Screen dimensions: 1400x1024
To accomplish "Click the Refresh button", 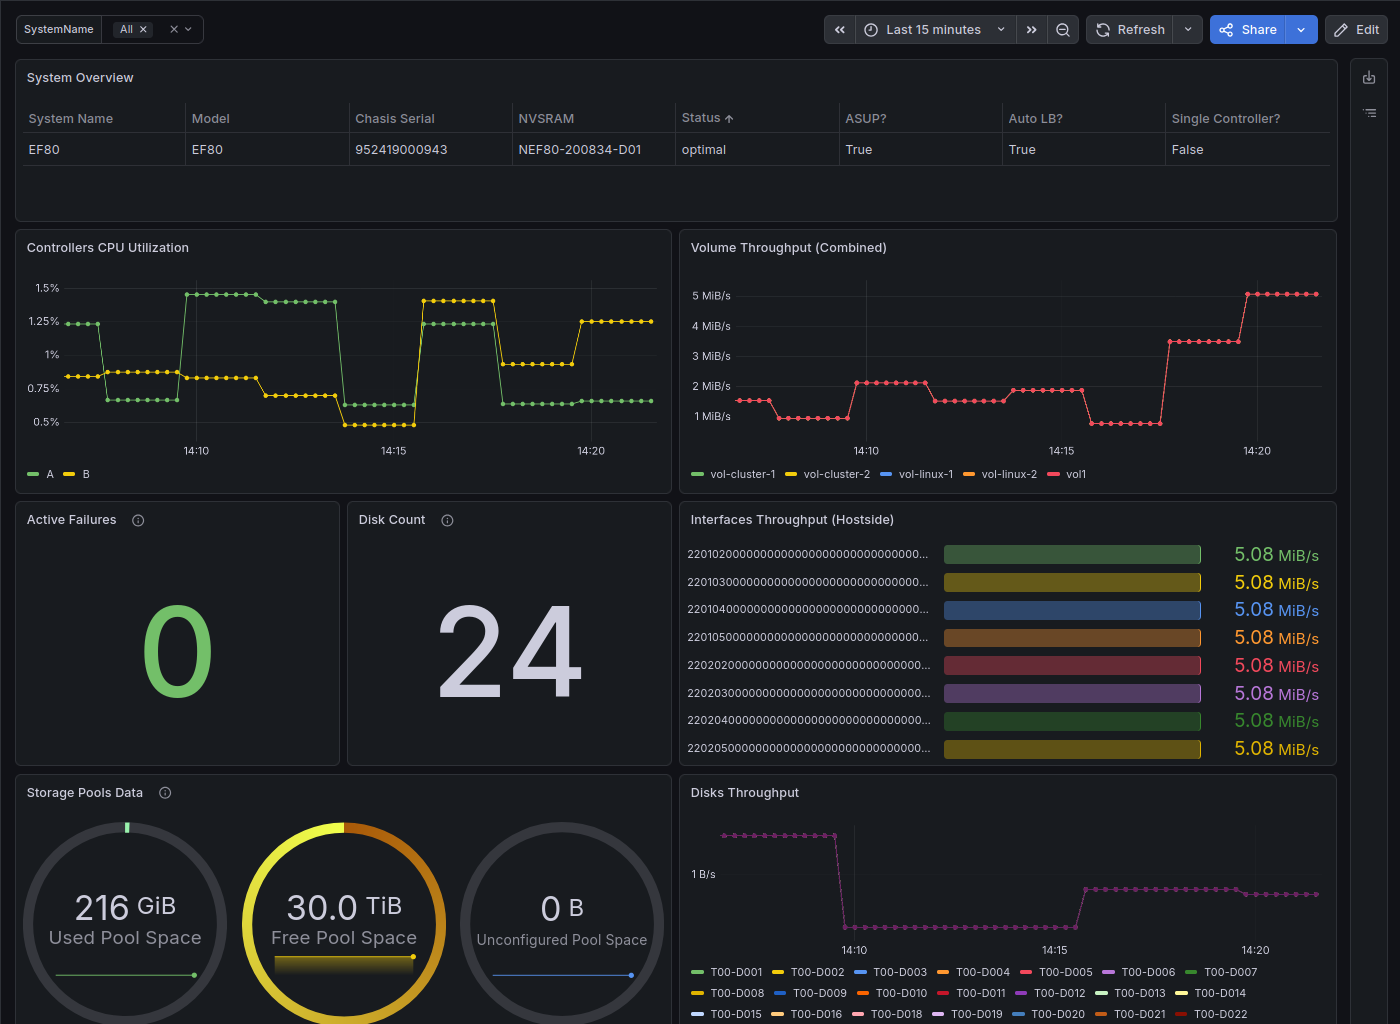I will (1130, 30).
